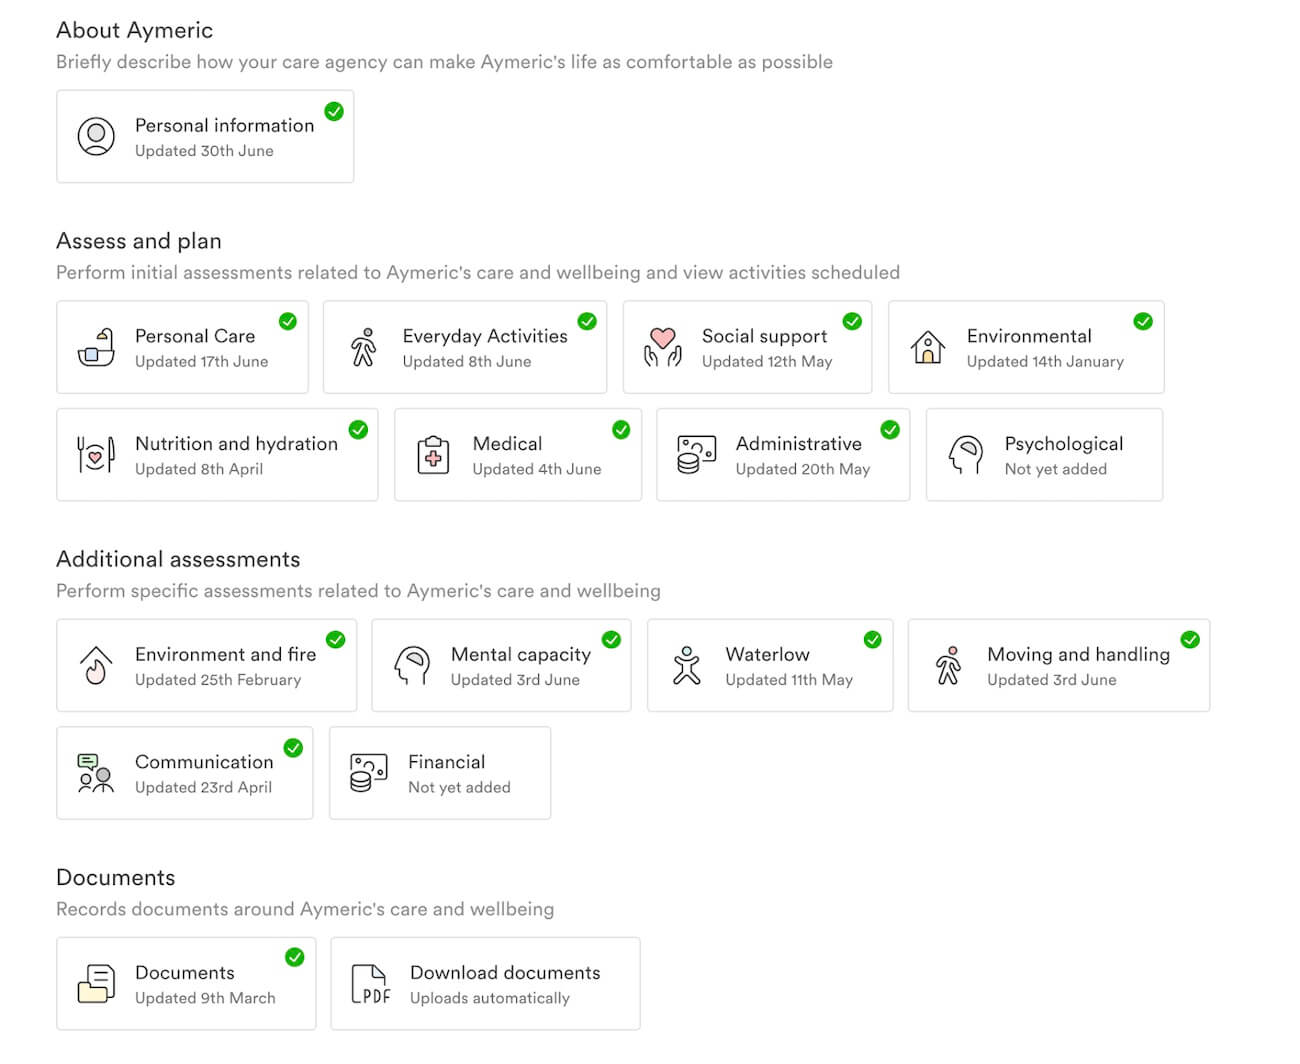Click the Medical clipboard icon
1300x1064 pixels.
433,455
